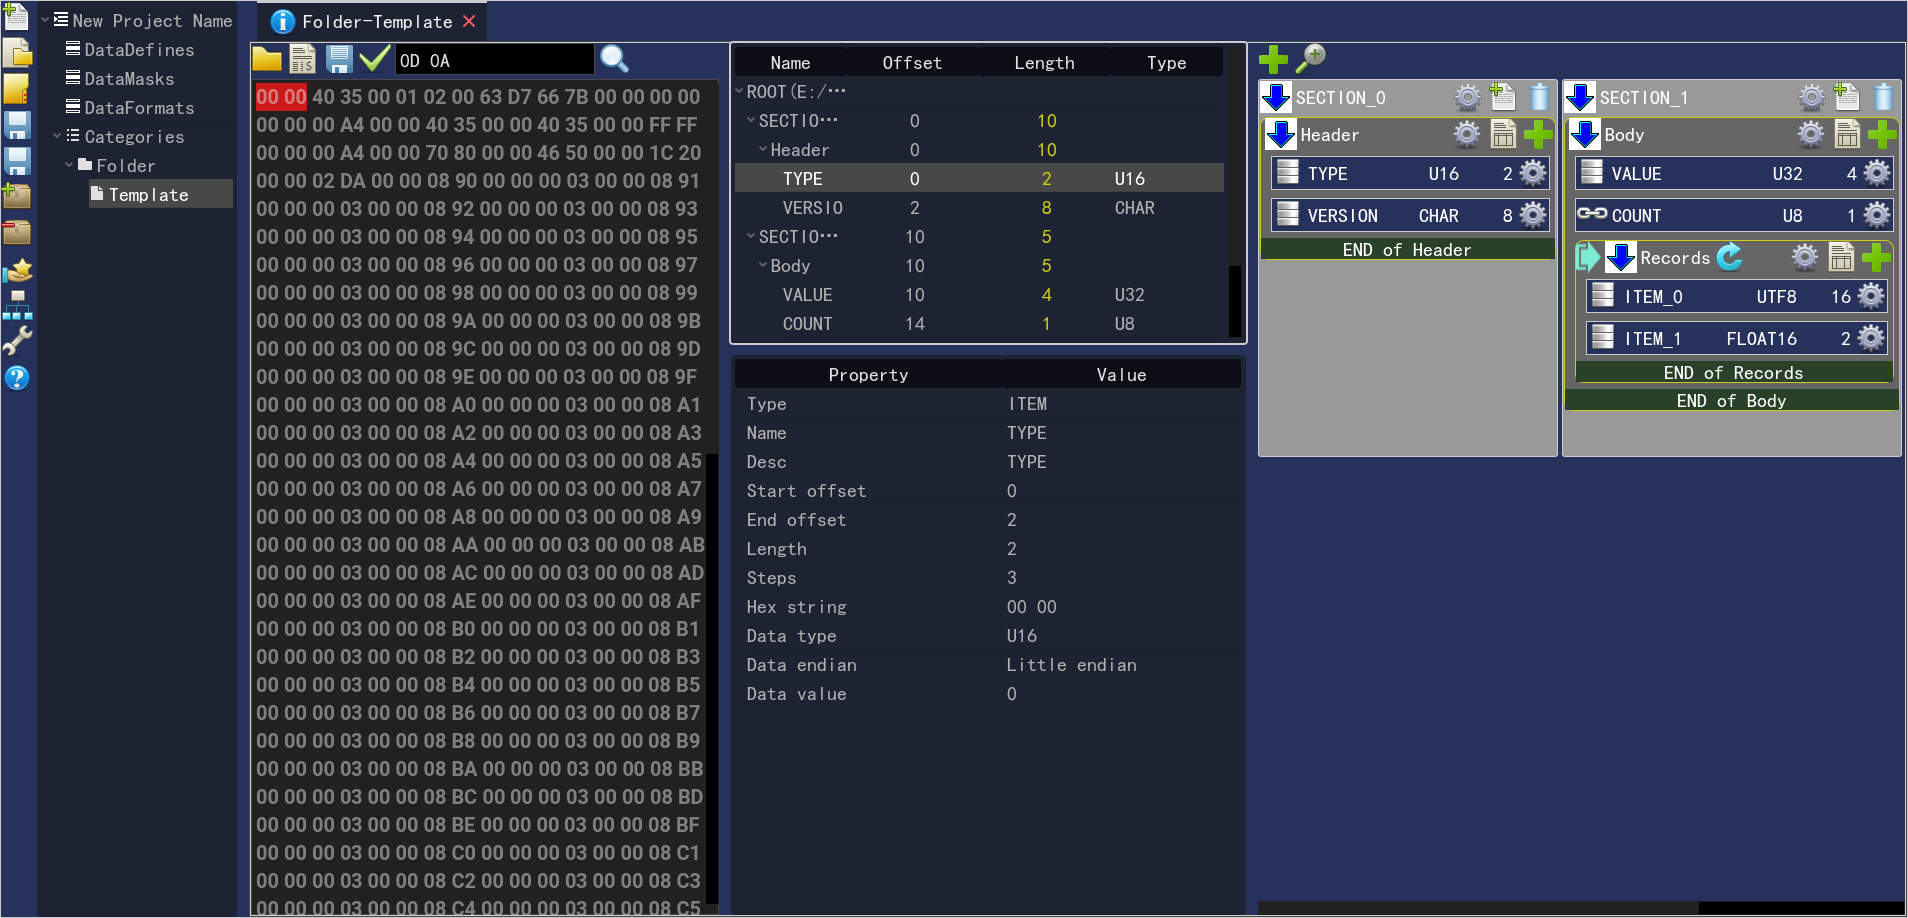Screen dimensions: 1908x918
Task: Click the zoom-in magnifier icon in template panel
Action: 1310,59
